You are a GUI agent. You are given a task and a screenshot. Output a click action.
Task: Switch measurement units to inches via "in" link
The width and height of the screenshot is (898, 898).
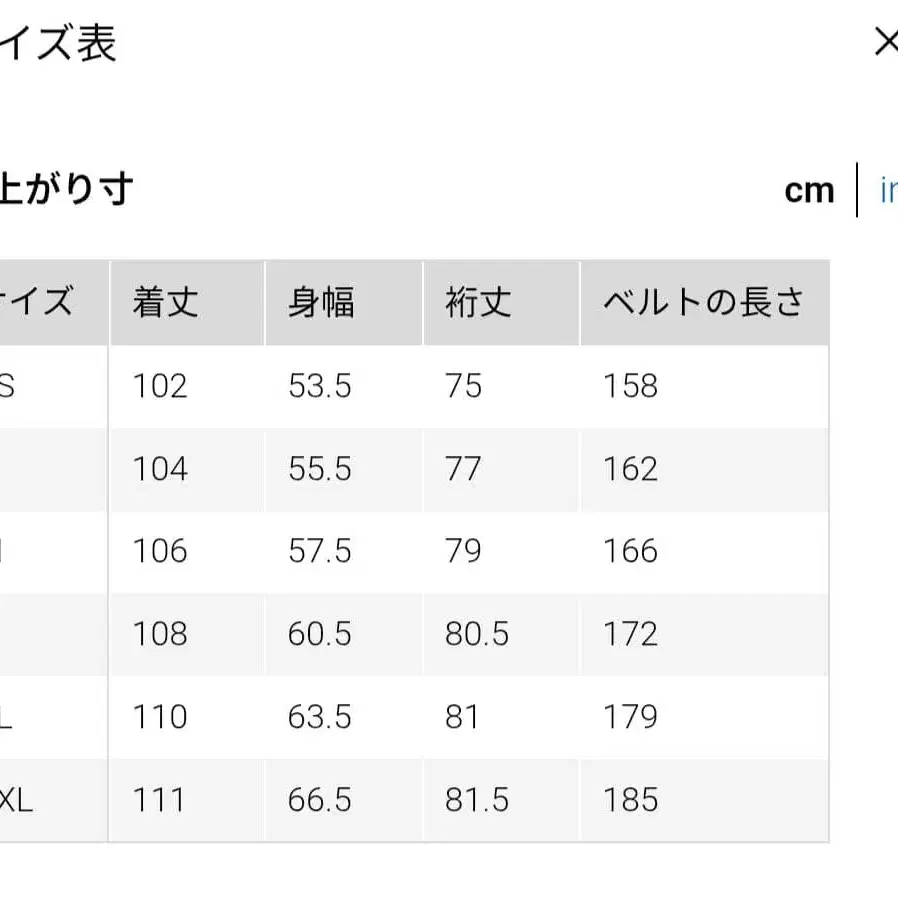(890, 187)
